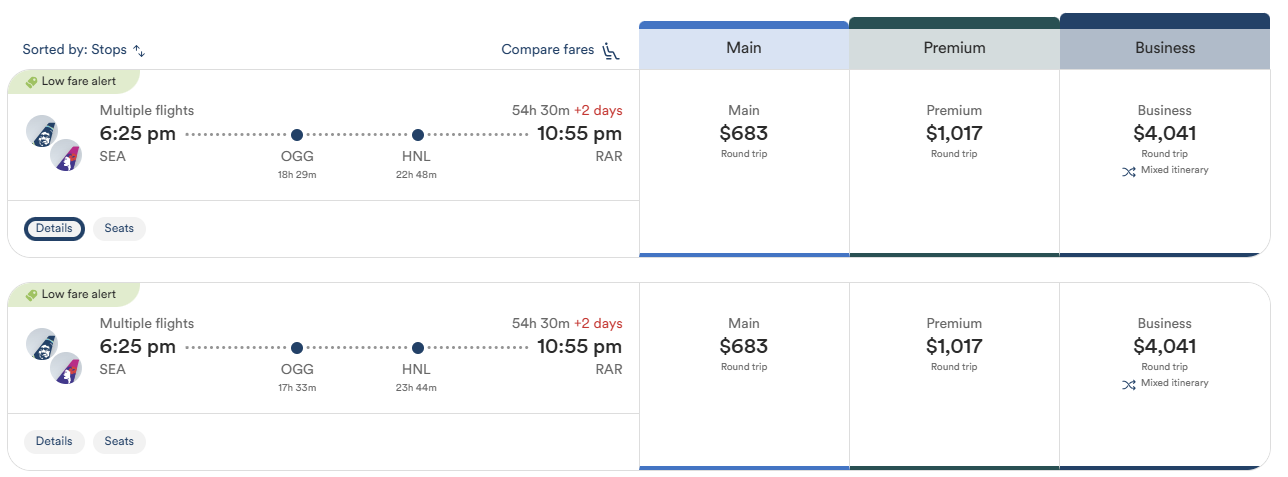Open Seats for the first flight
This screenshot has width=1288, height=477.
[119, 228]
